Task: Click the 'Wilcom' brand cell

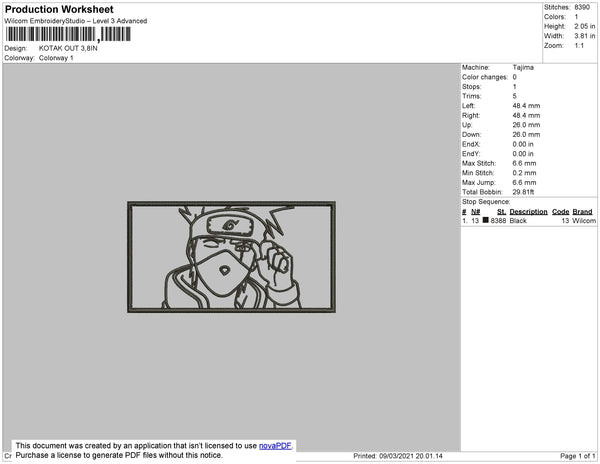Action: (x=584, y=221)
